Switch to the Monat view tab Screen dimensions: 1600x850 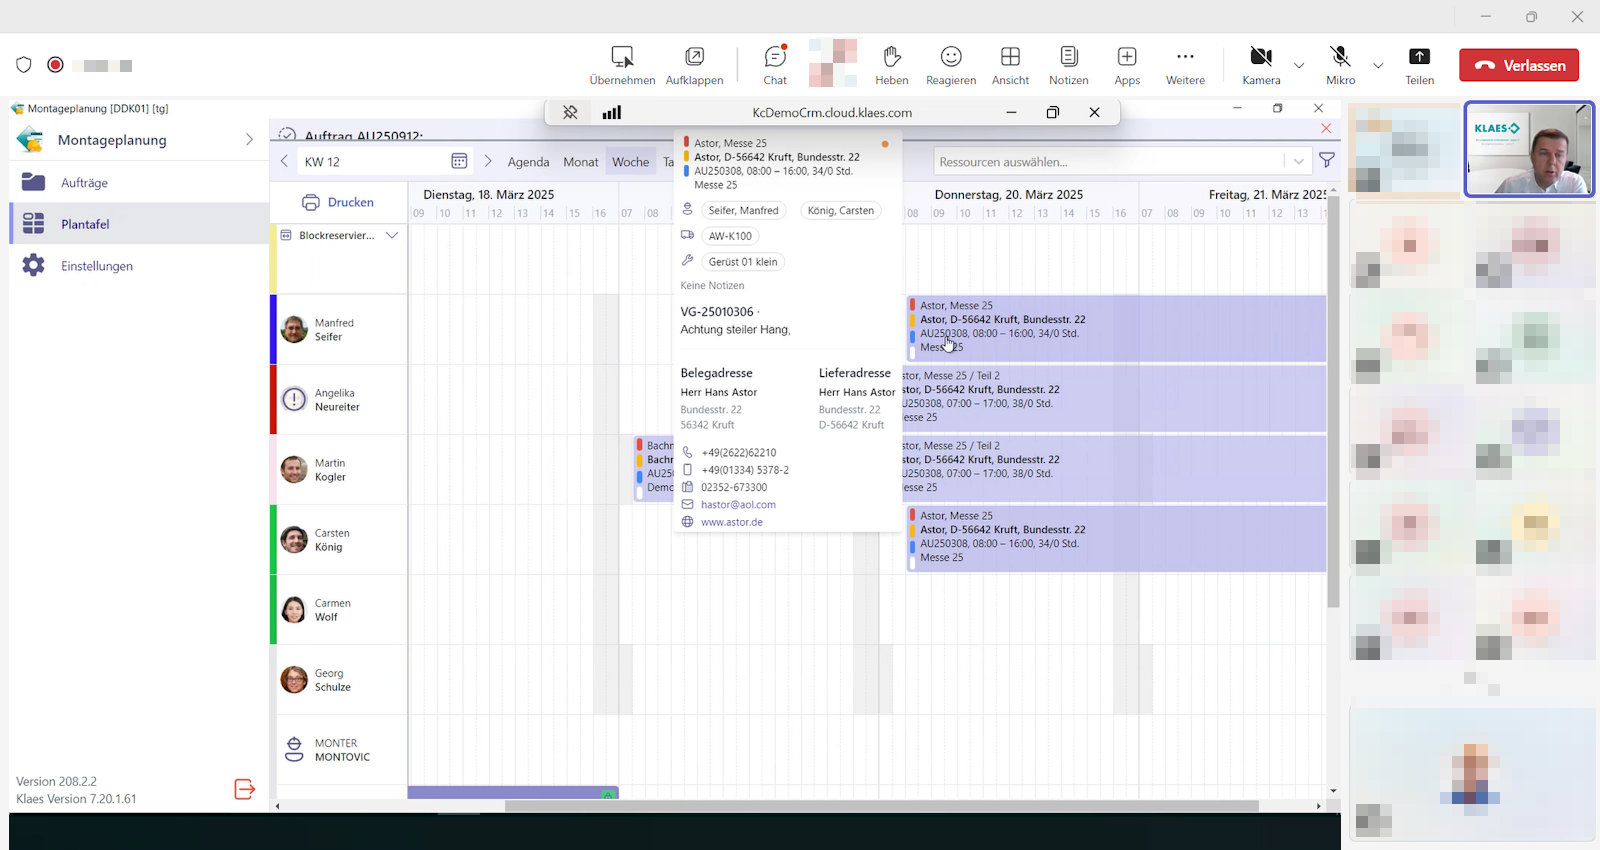[580, 162]
